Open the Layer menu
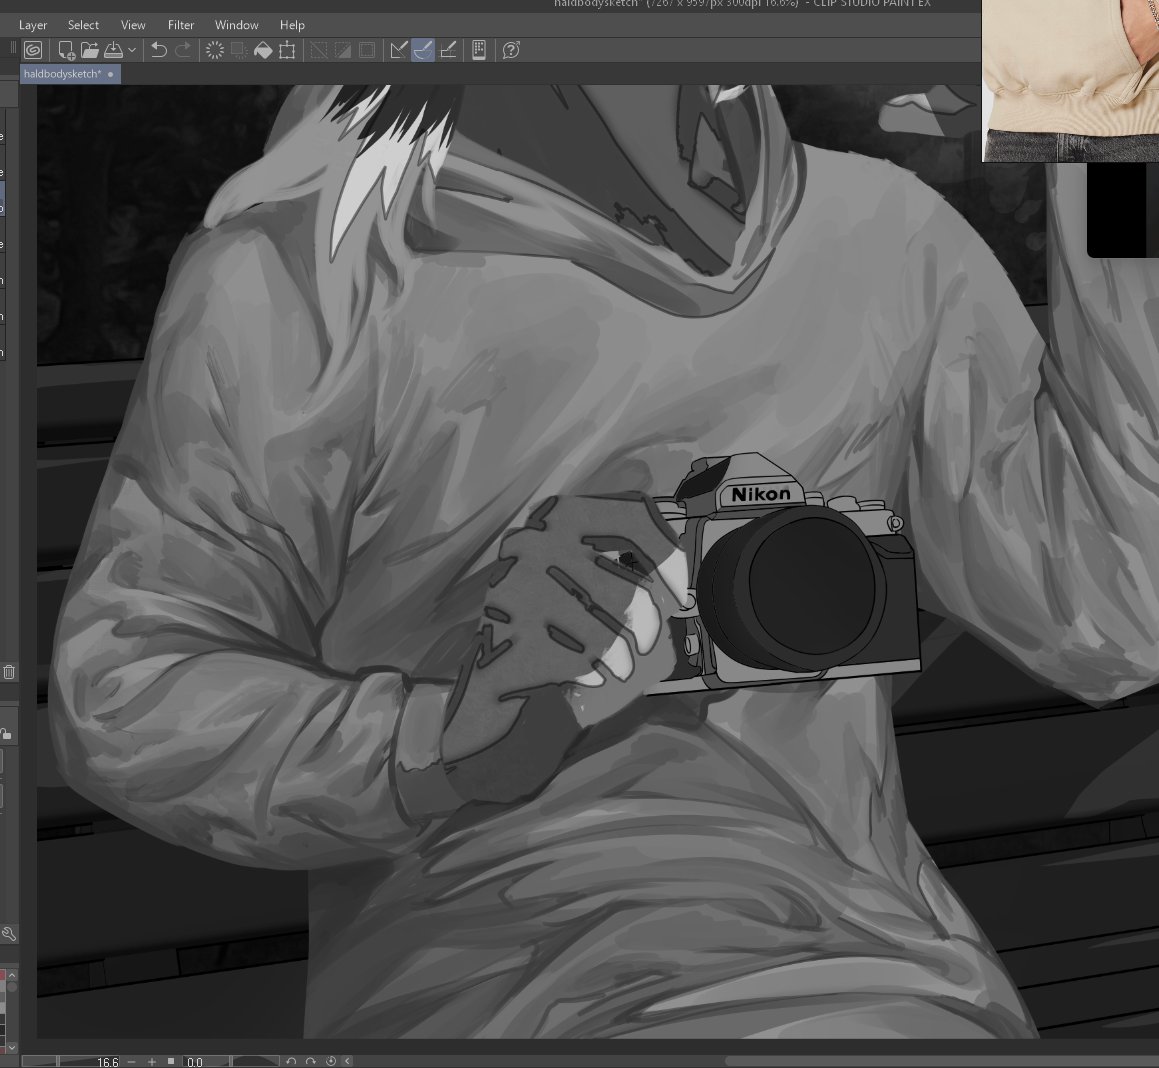 click(x=33, y=25)
